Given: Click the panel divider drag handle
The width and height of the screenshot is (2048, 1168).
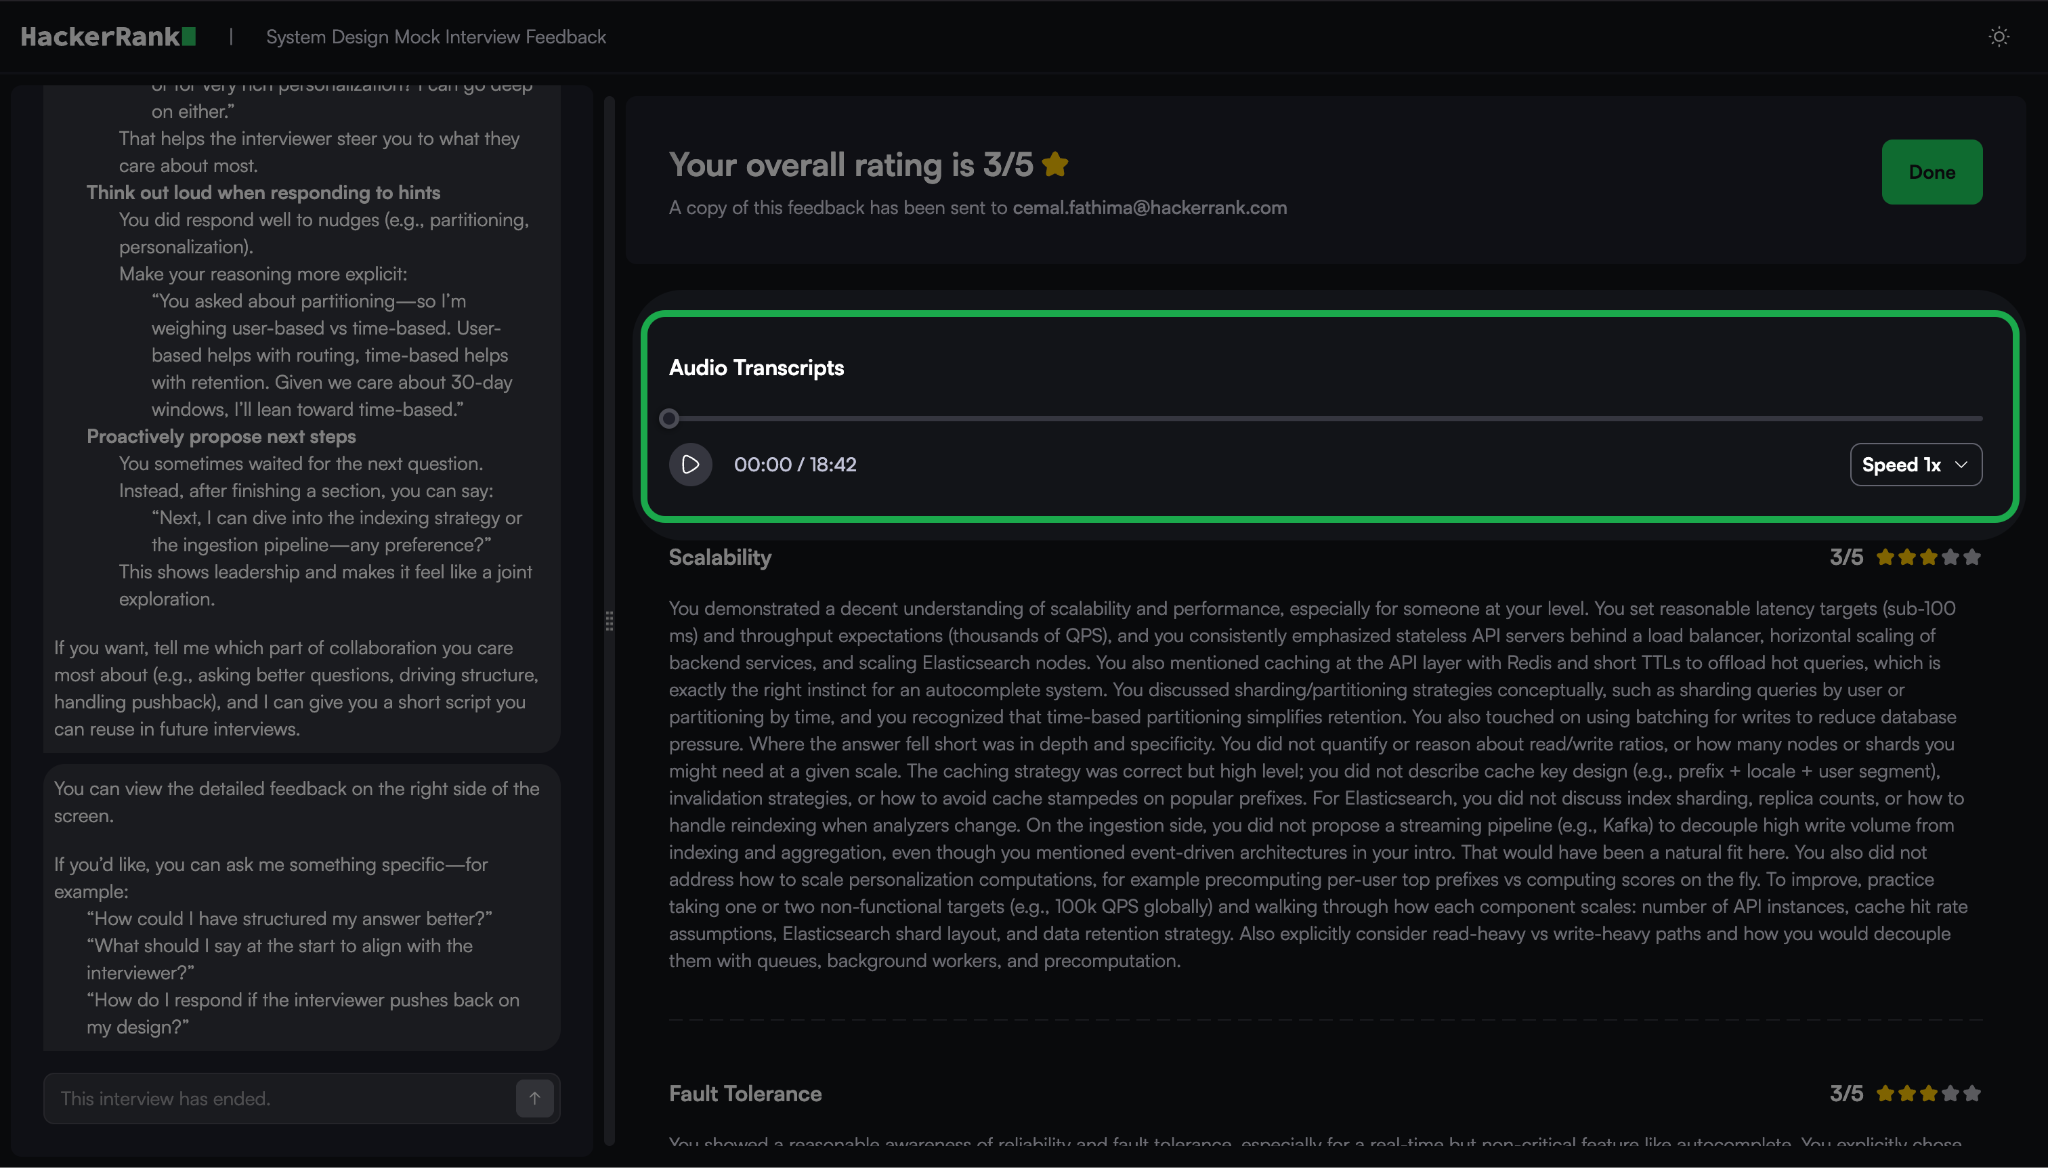Looking at the screenshot, I should 609,621.
